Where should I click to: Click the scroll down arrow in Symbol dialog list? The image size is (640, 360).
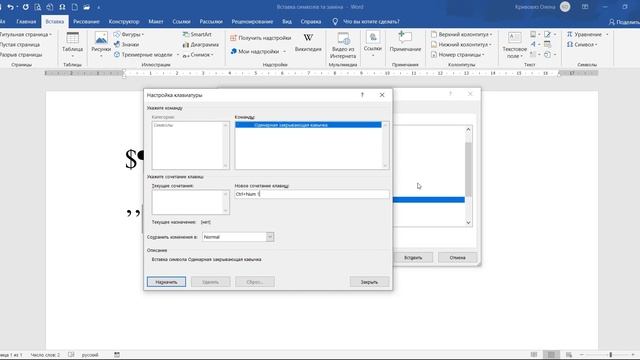coord(468,222)
